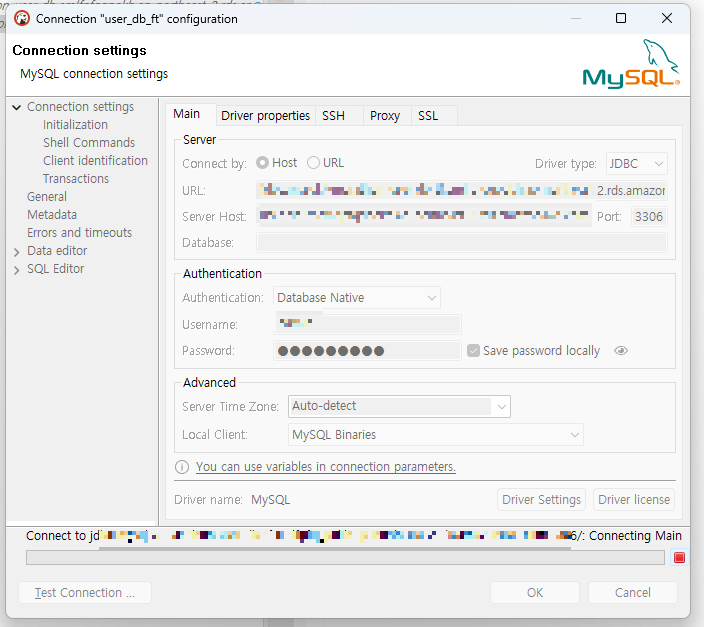Toggle Save password locally checkbox
704x627 pixels.
[x=473, y=350]
